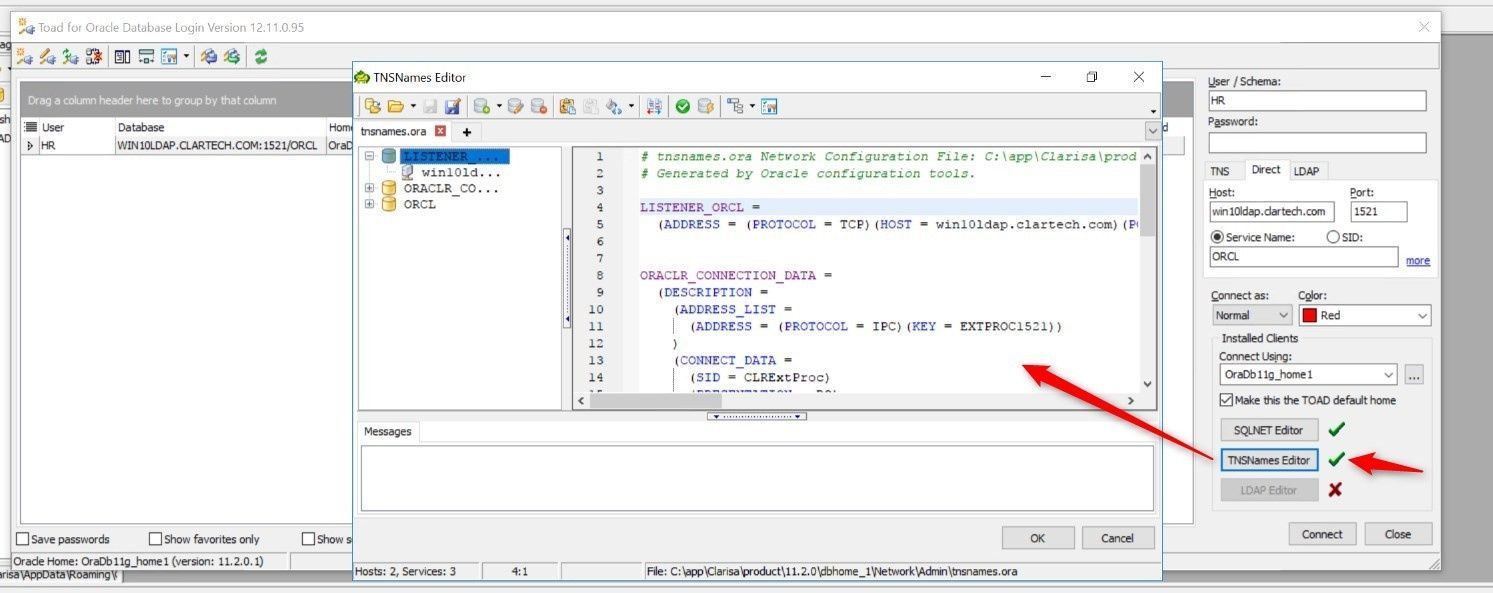This screenshot has height=593, width=1493.
Task: Click the grid options icon in Login toolbar
Action: coord(168,57)
